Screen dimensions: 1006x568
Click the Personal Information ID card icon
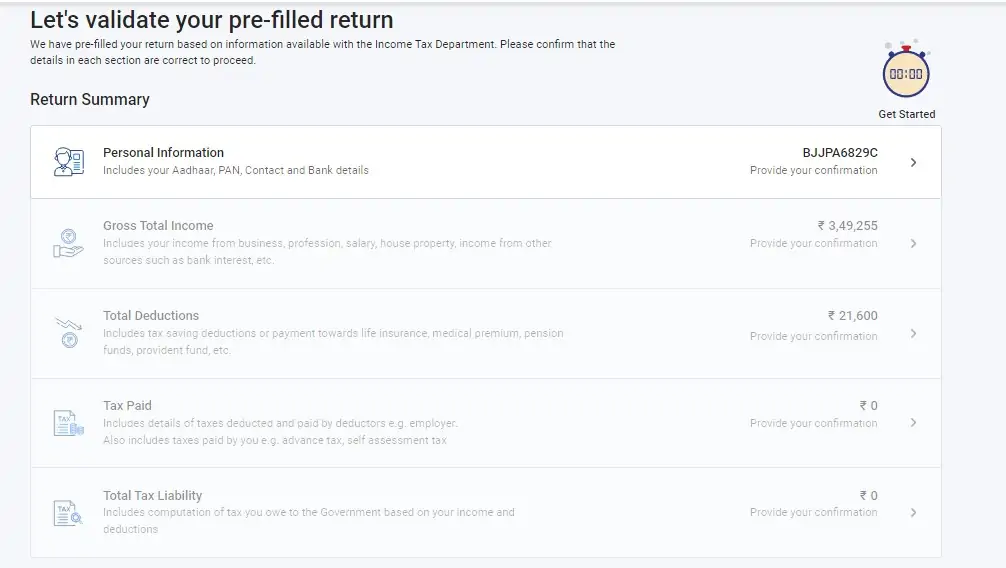pos(69,162)
